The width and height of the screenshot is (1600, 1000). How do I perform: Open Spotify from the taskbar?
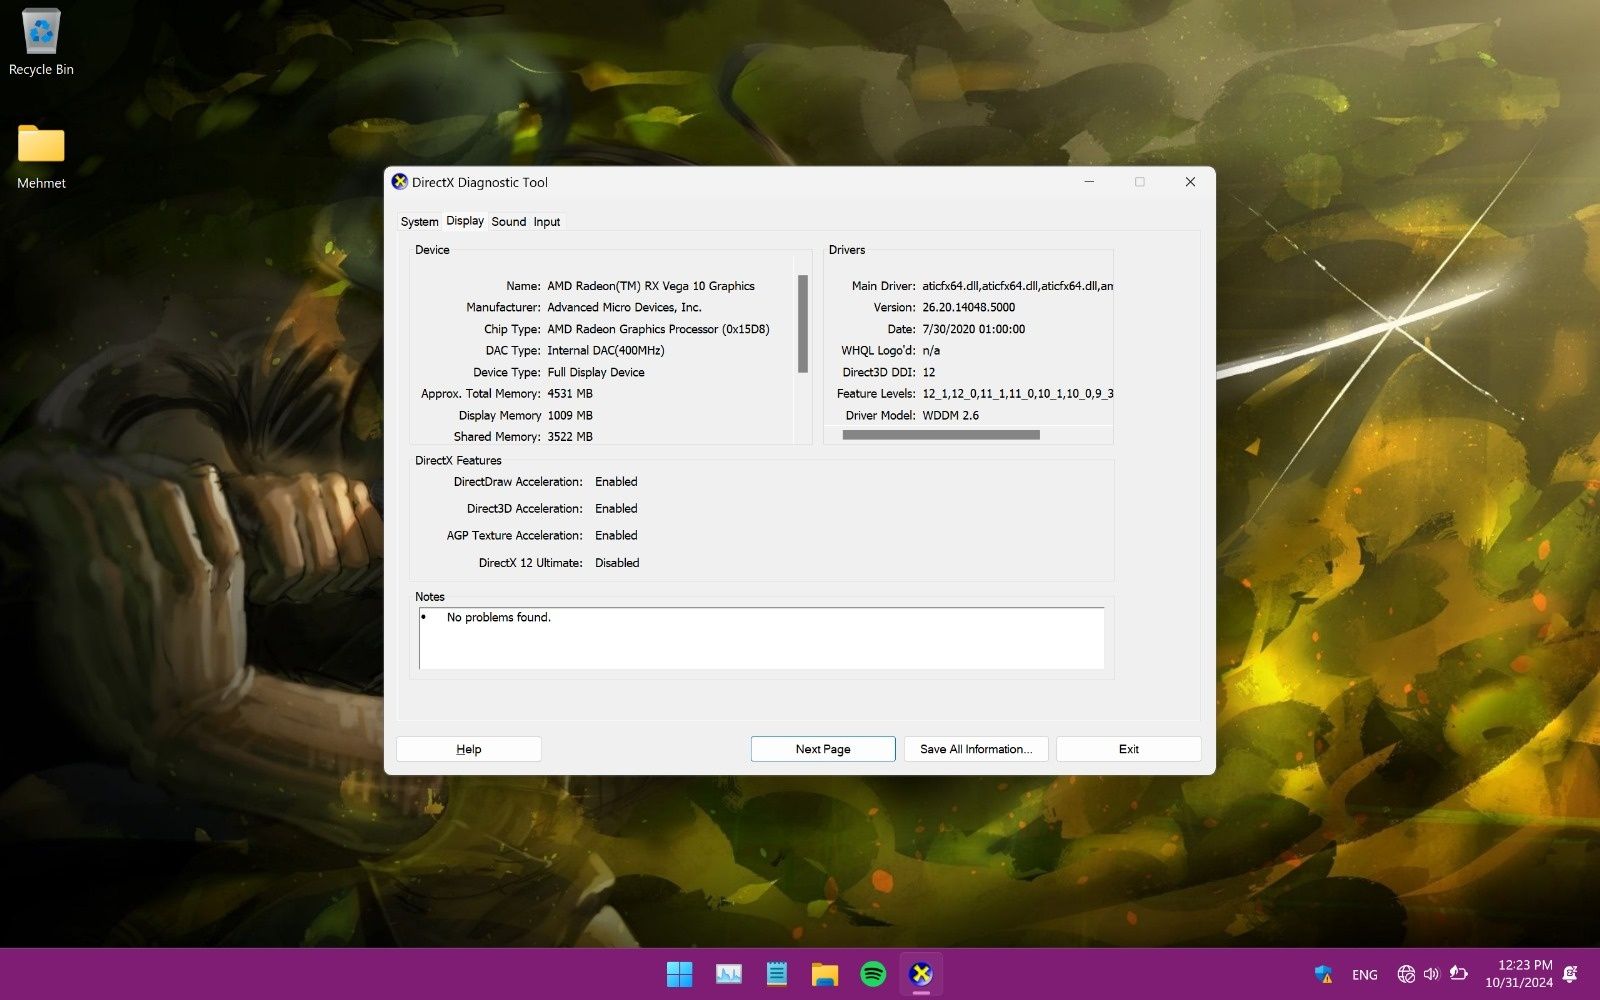pos(873,974)
